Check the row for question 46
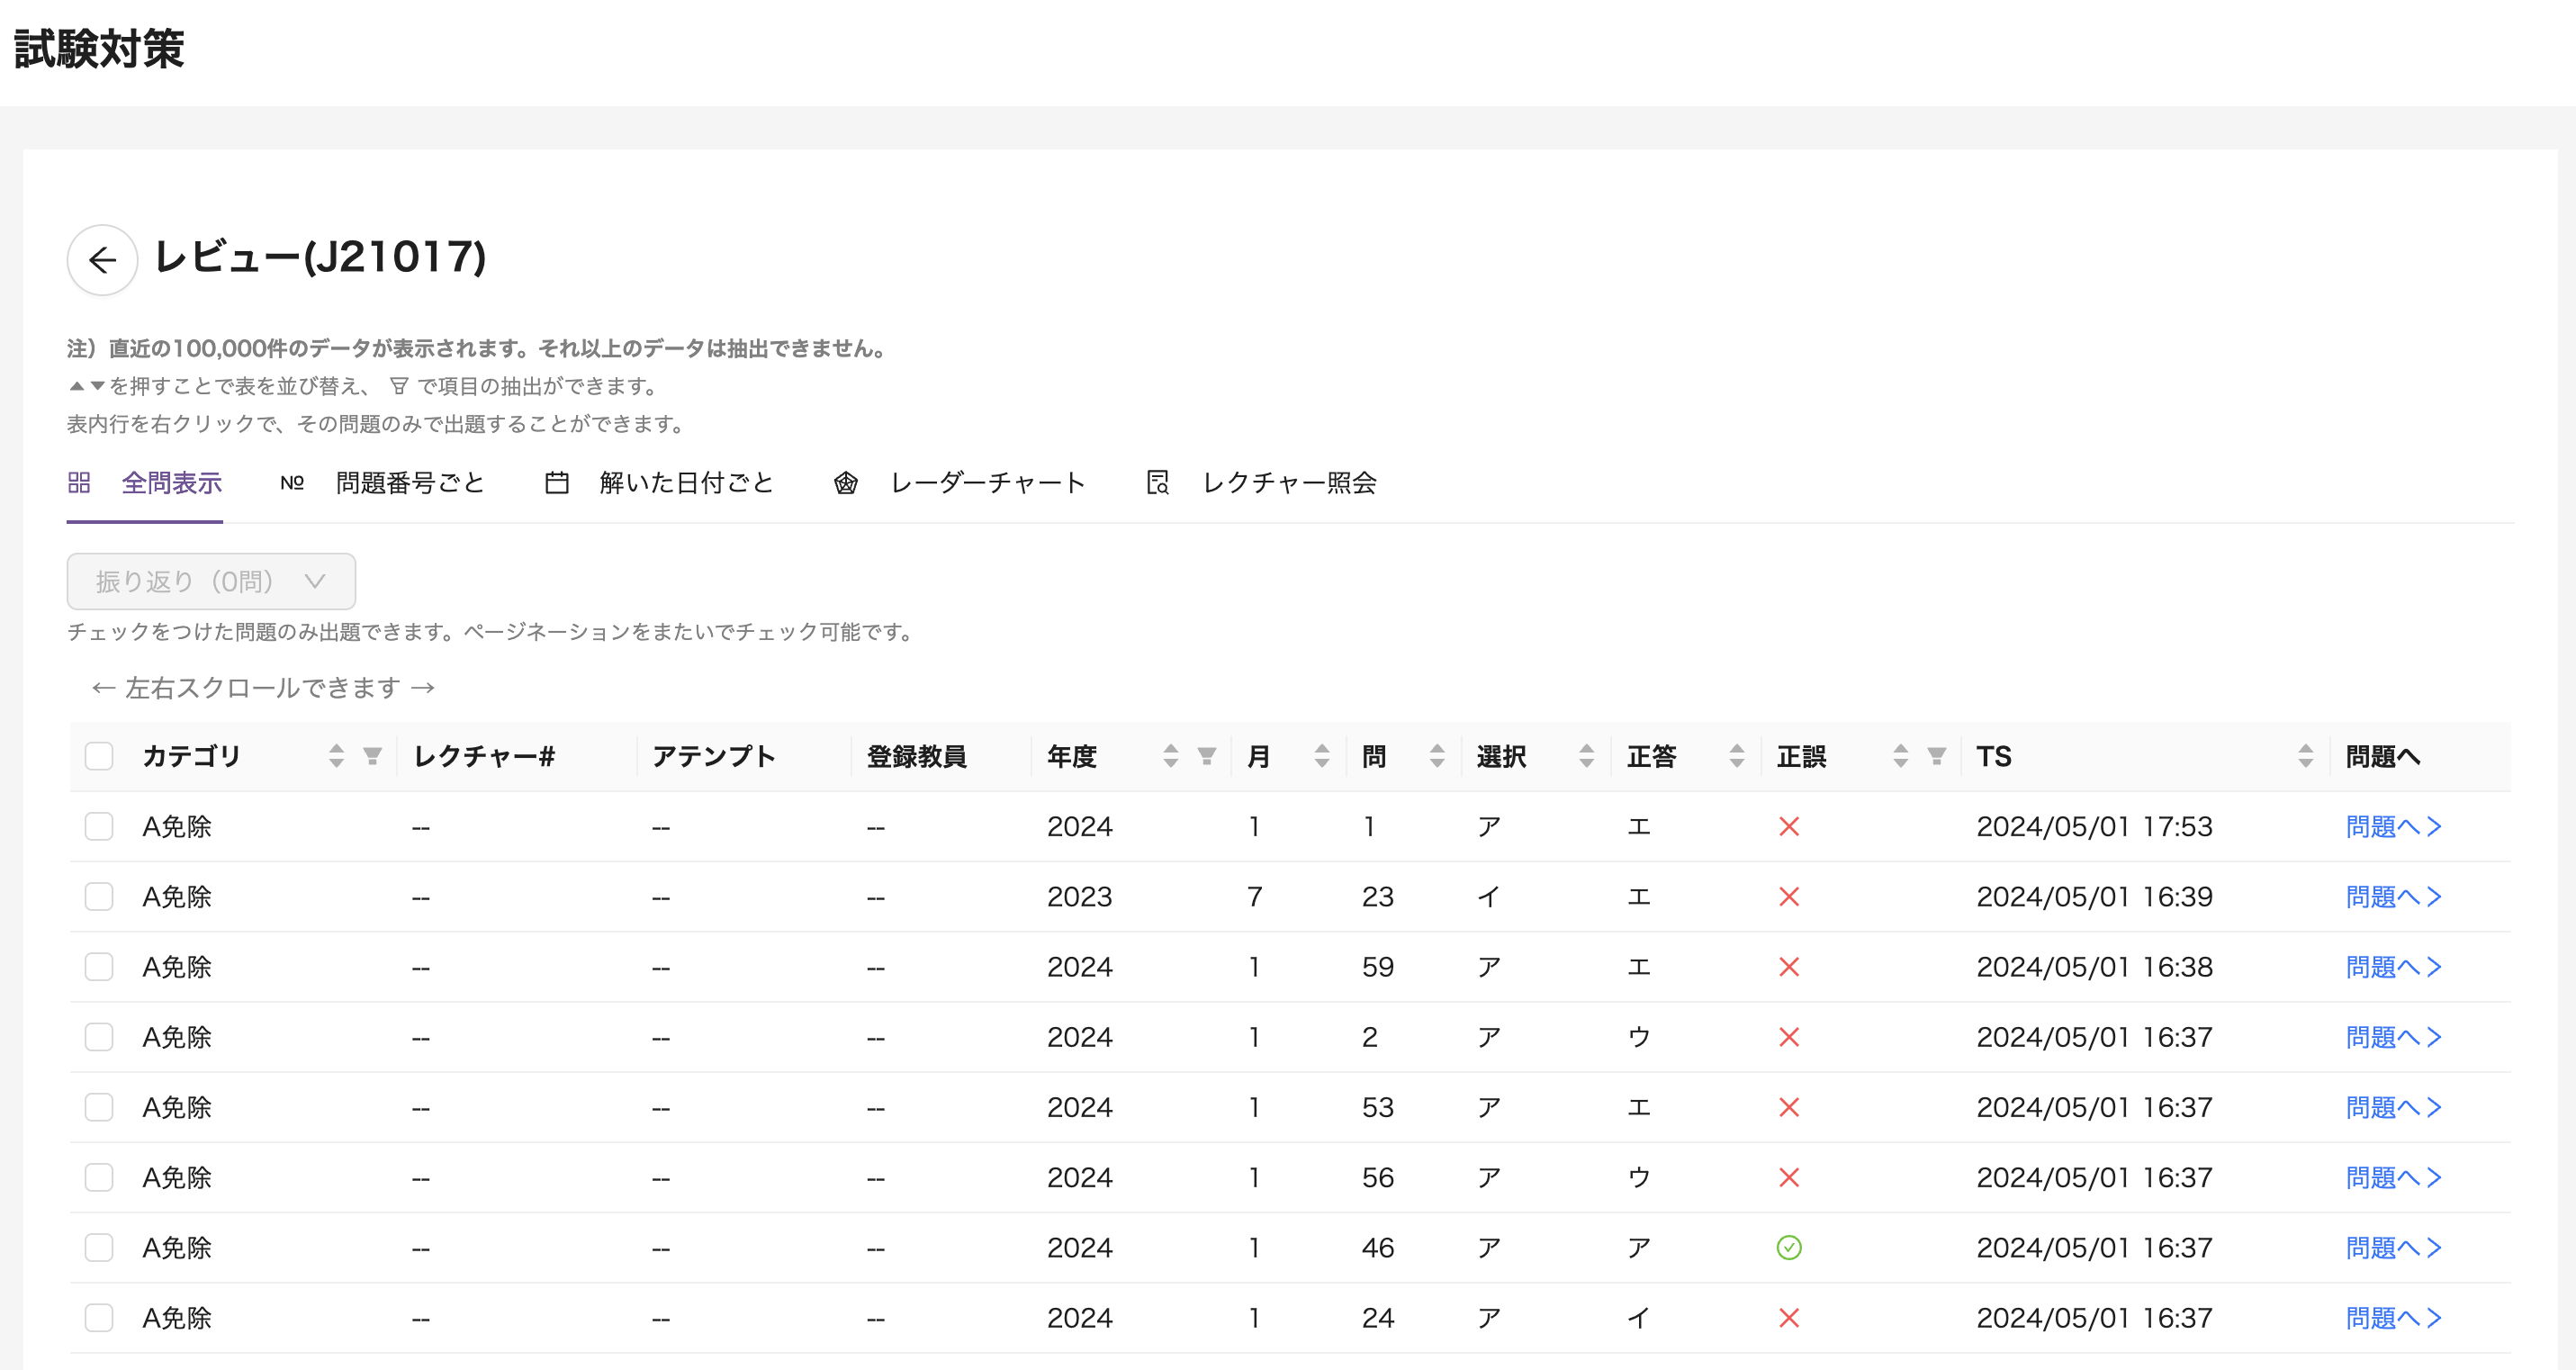 [x=99, y=1248]
